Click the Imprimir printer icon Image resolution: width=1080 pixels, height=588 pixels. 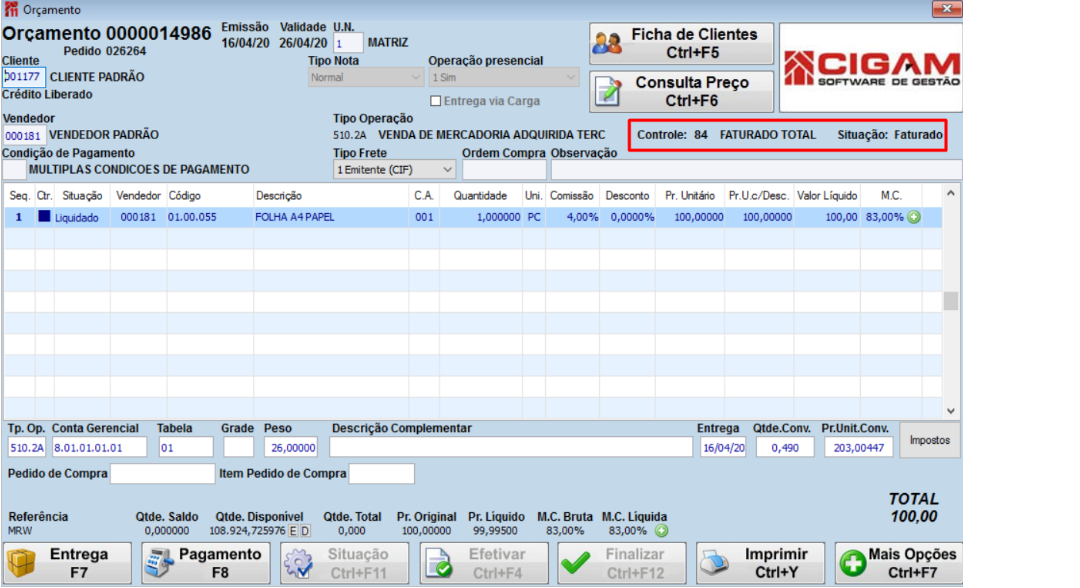point(715,563)
